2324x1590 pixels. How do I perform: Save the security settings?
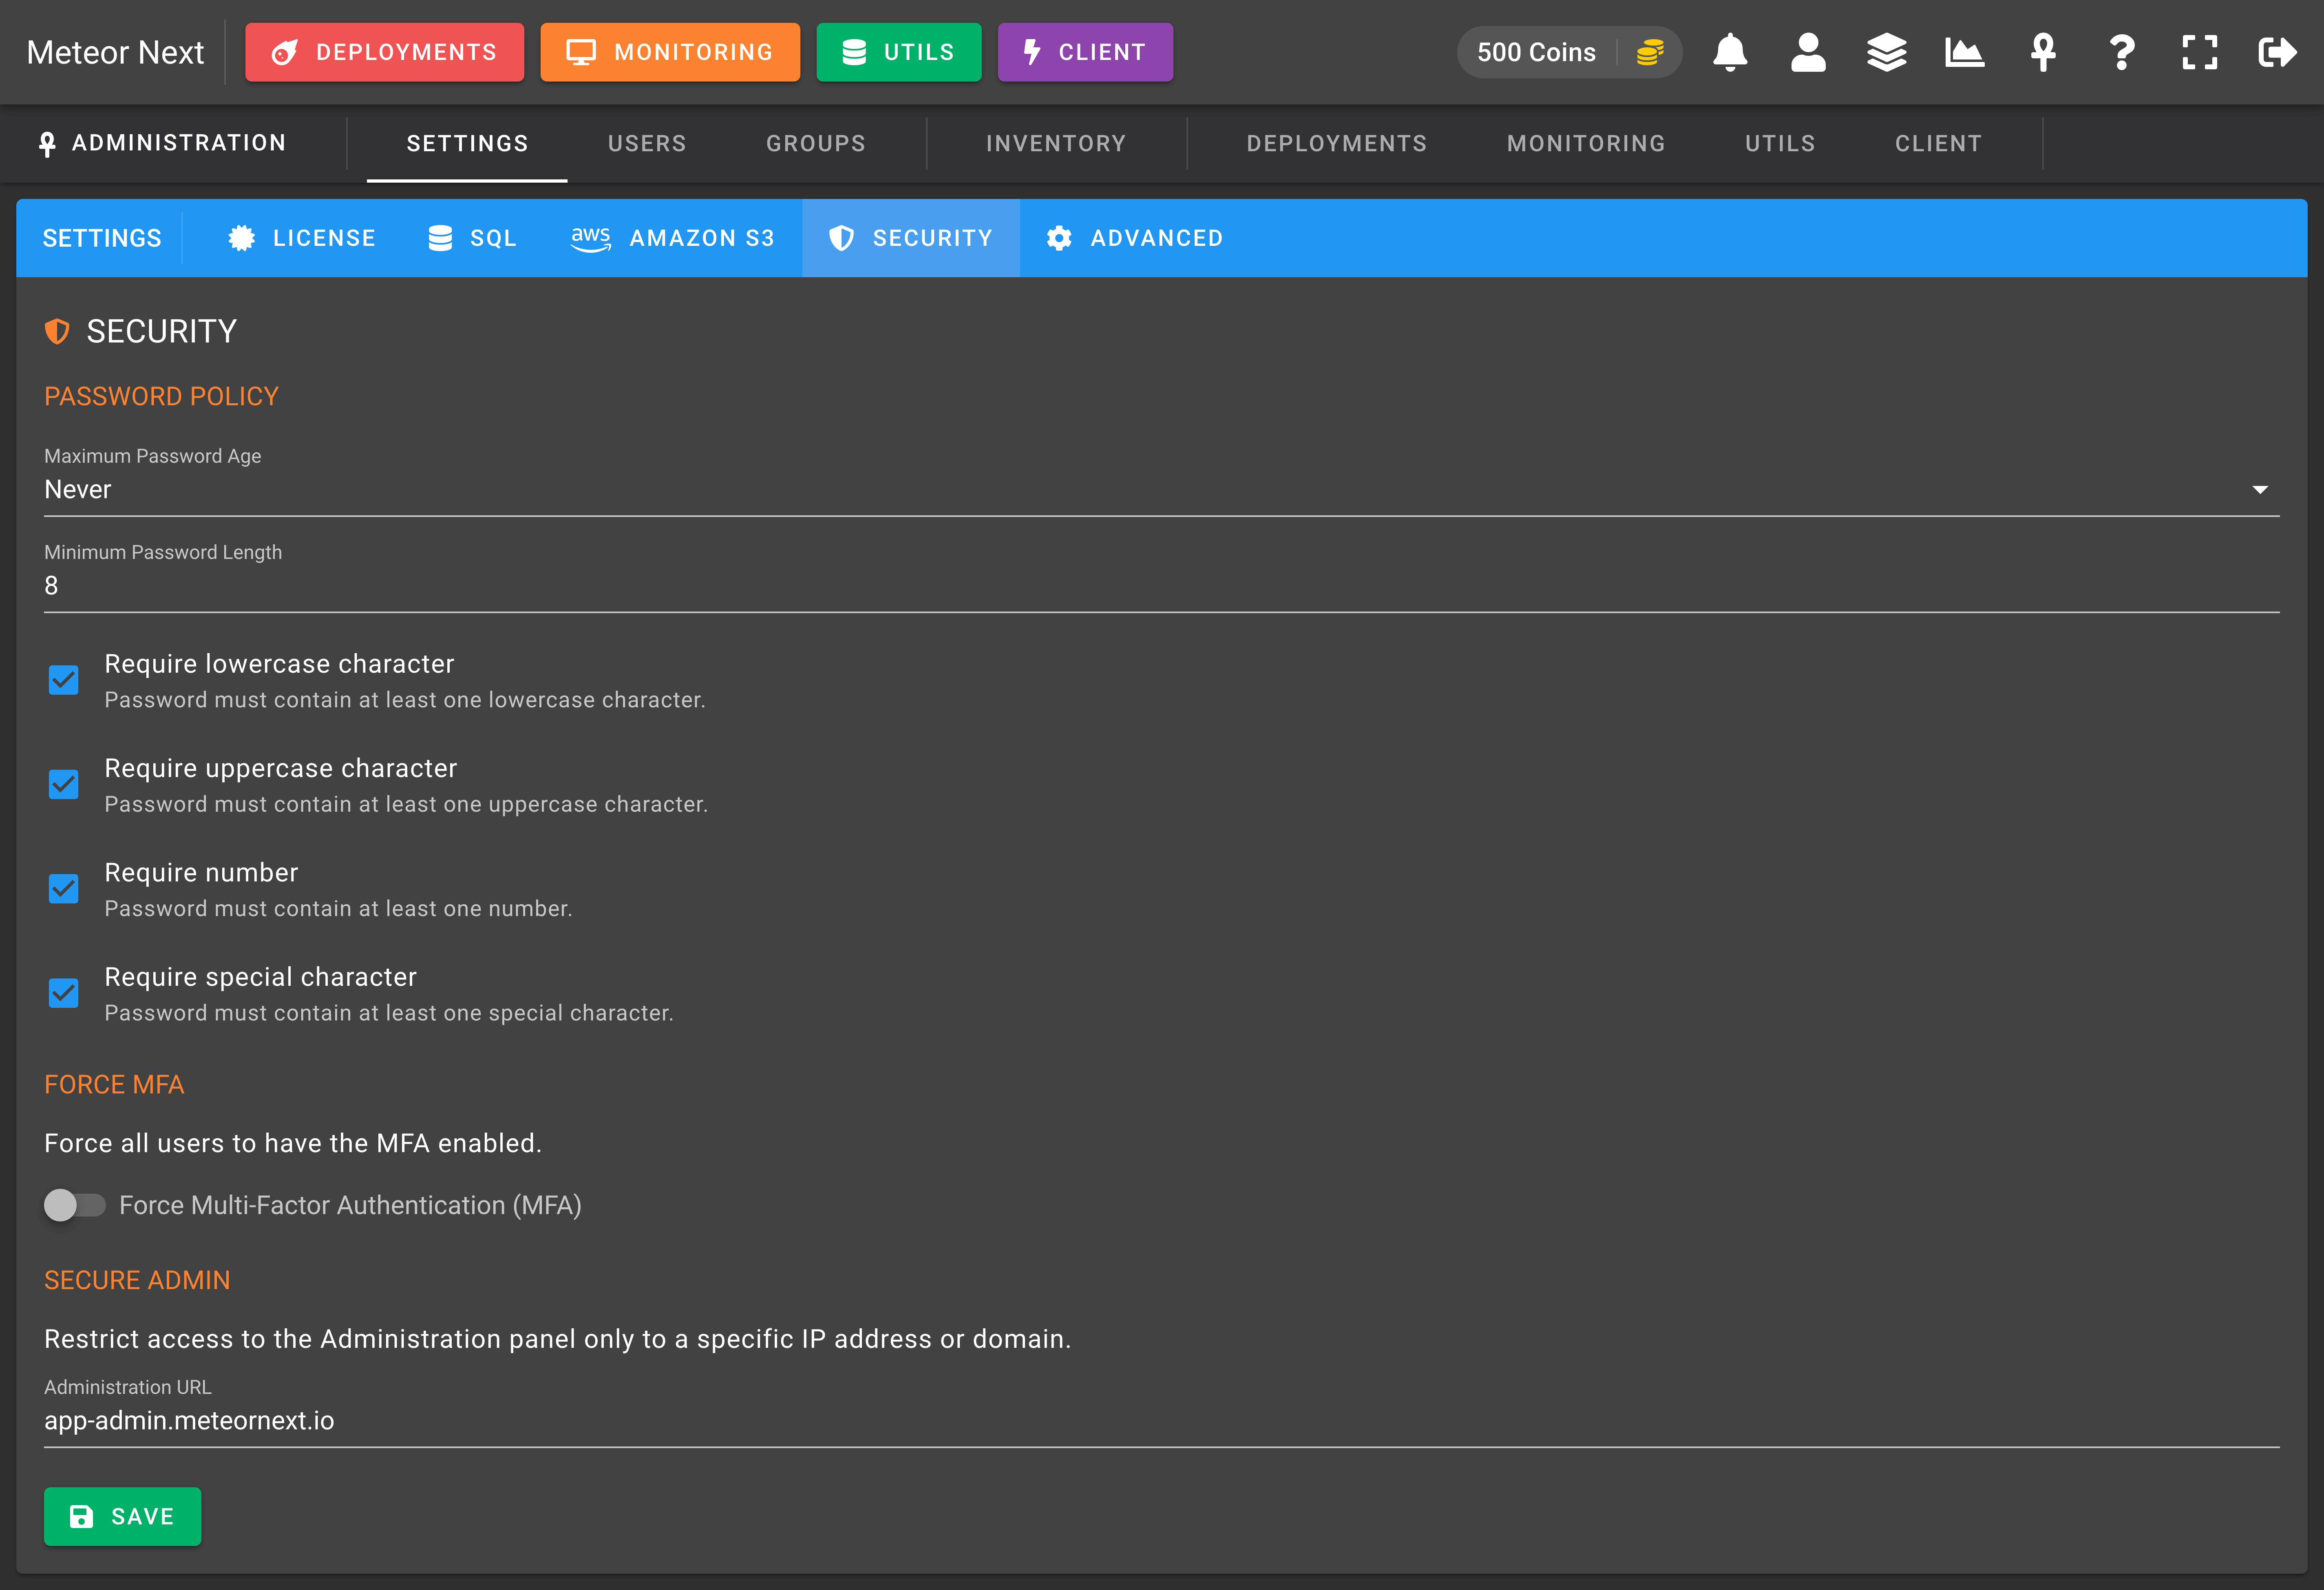pyautogui.click(x=122, y=1516)
